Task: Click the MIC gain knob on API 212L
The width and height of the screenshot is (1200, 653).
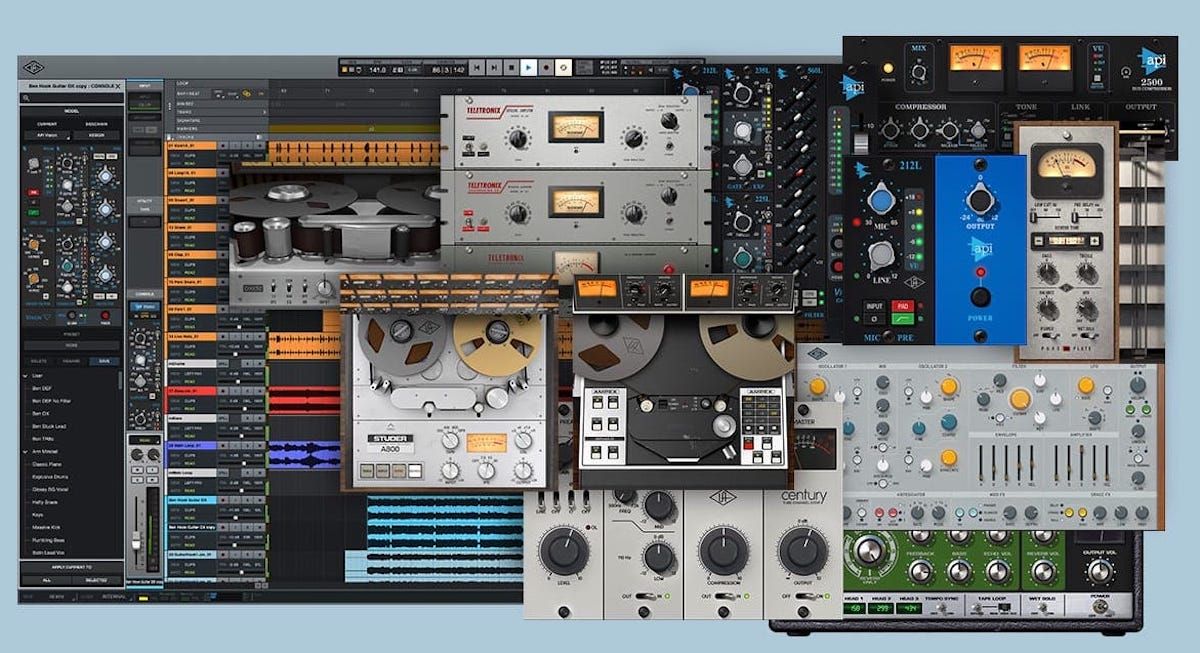Action: point(881,199)
